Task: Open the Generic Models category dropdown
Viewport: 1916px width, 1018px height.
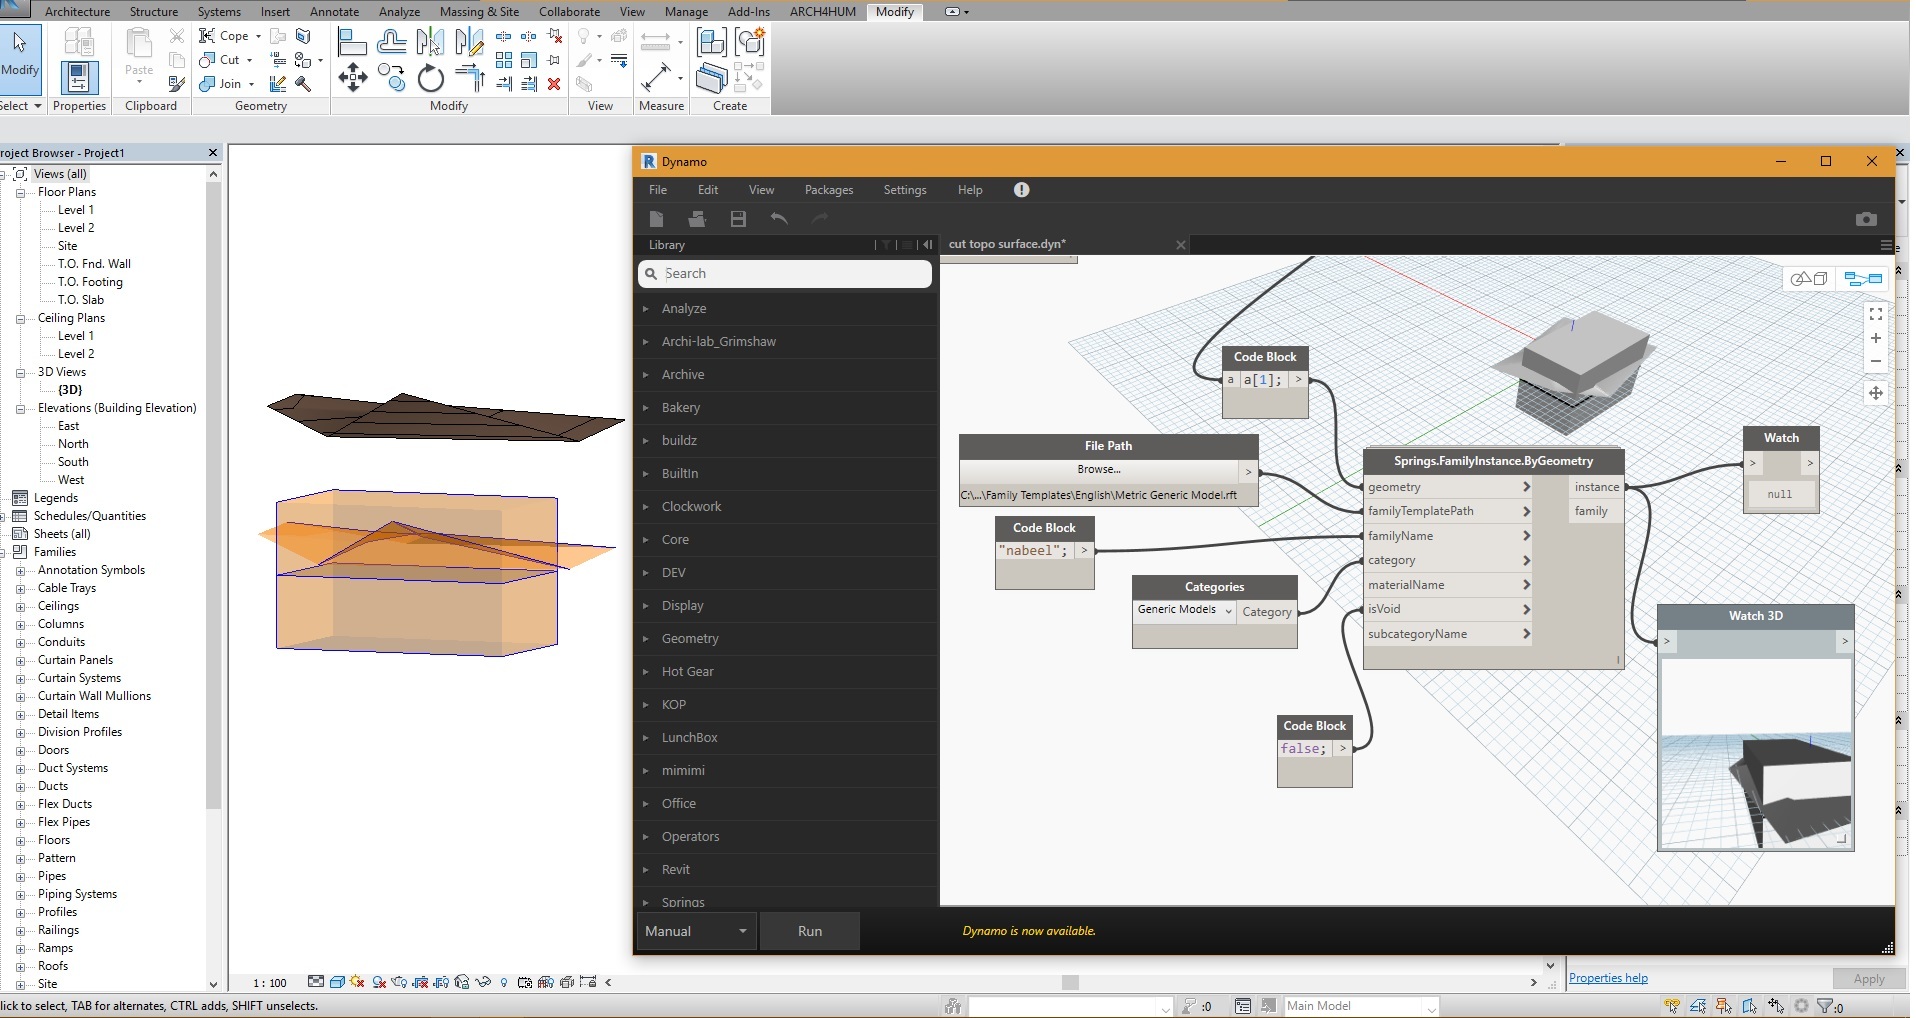Action: [x=1184, y=610]
